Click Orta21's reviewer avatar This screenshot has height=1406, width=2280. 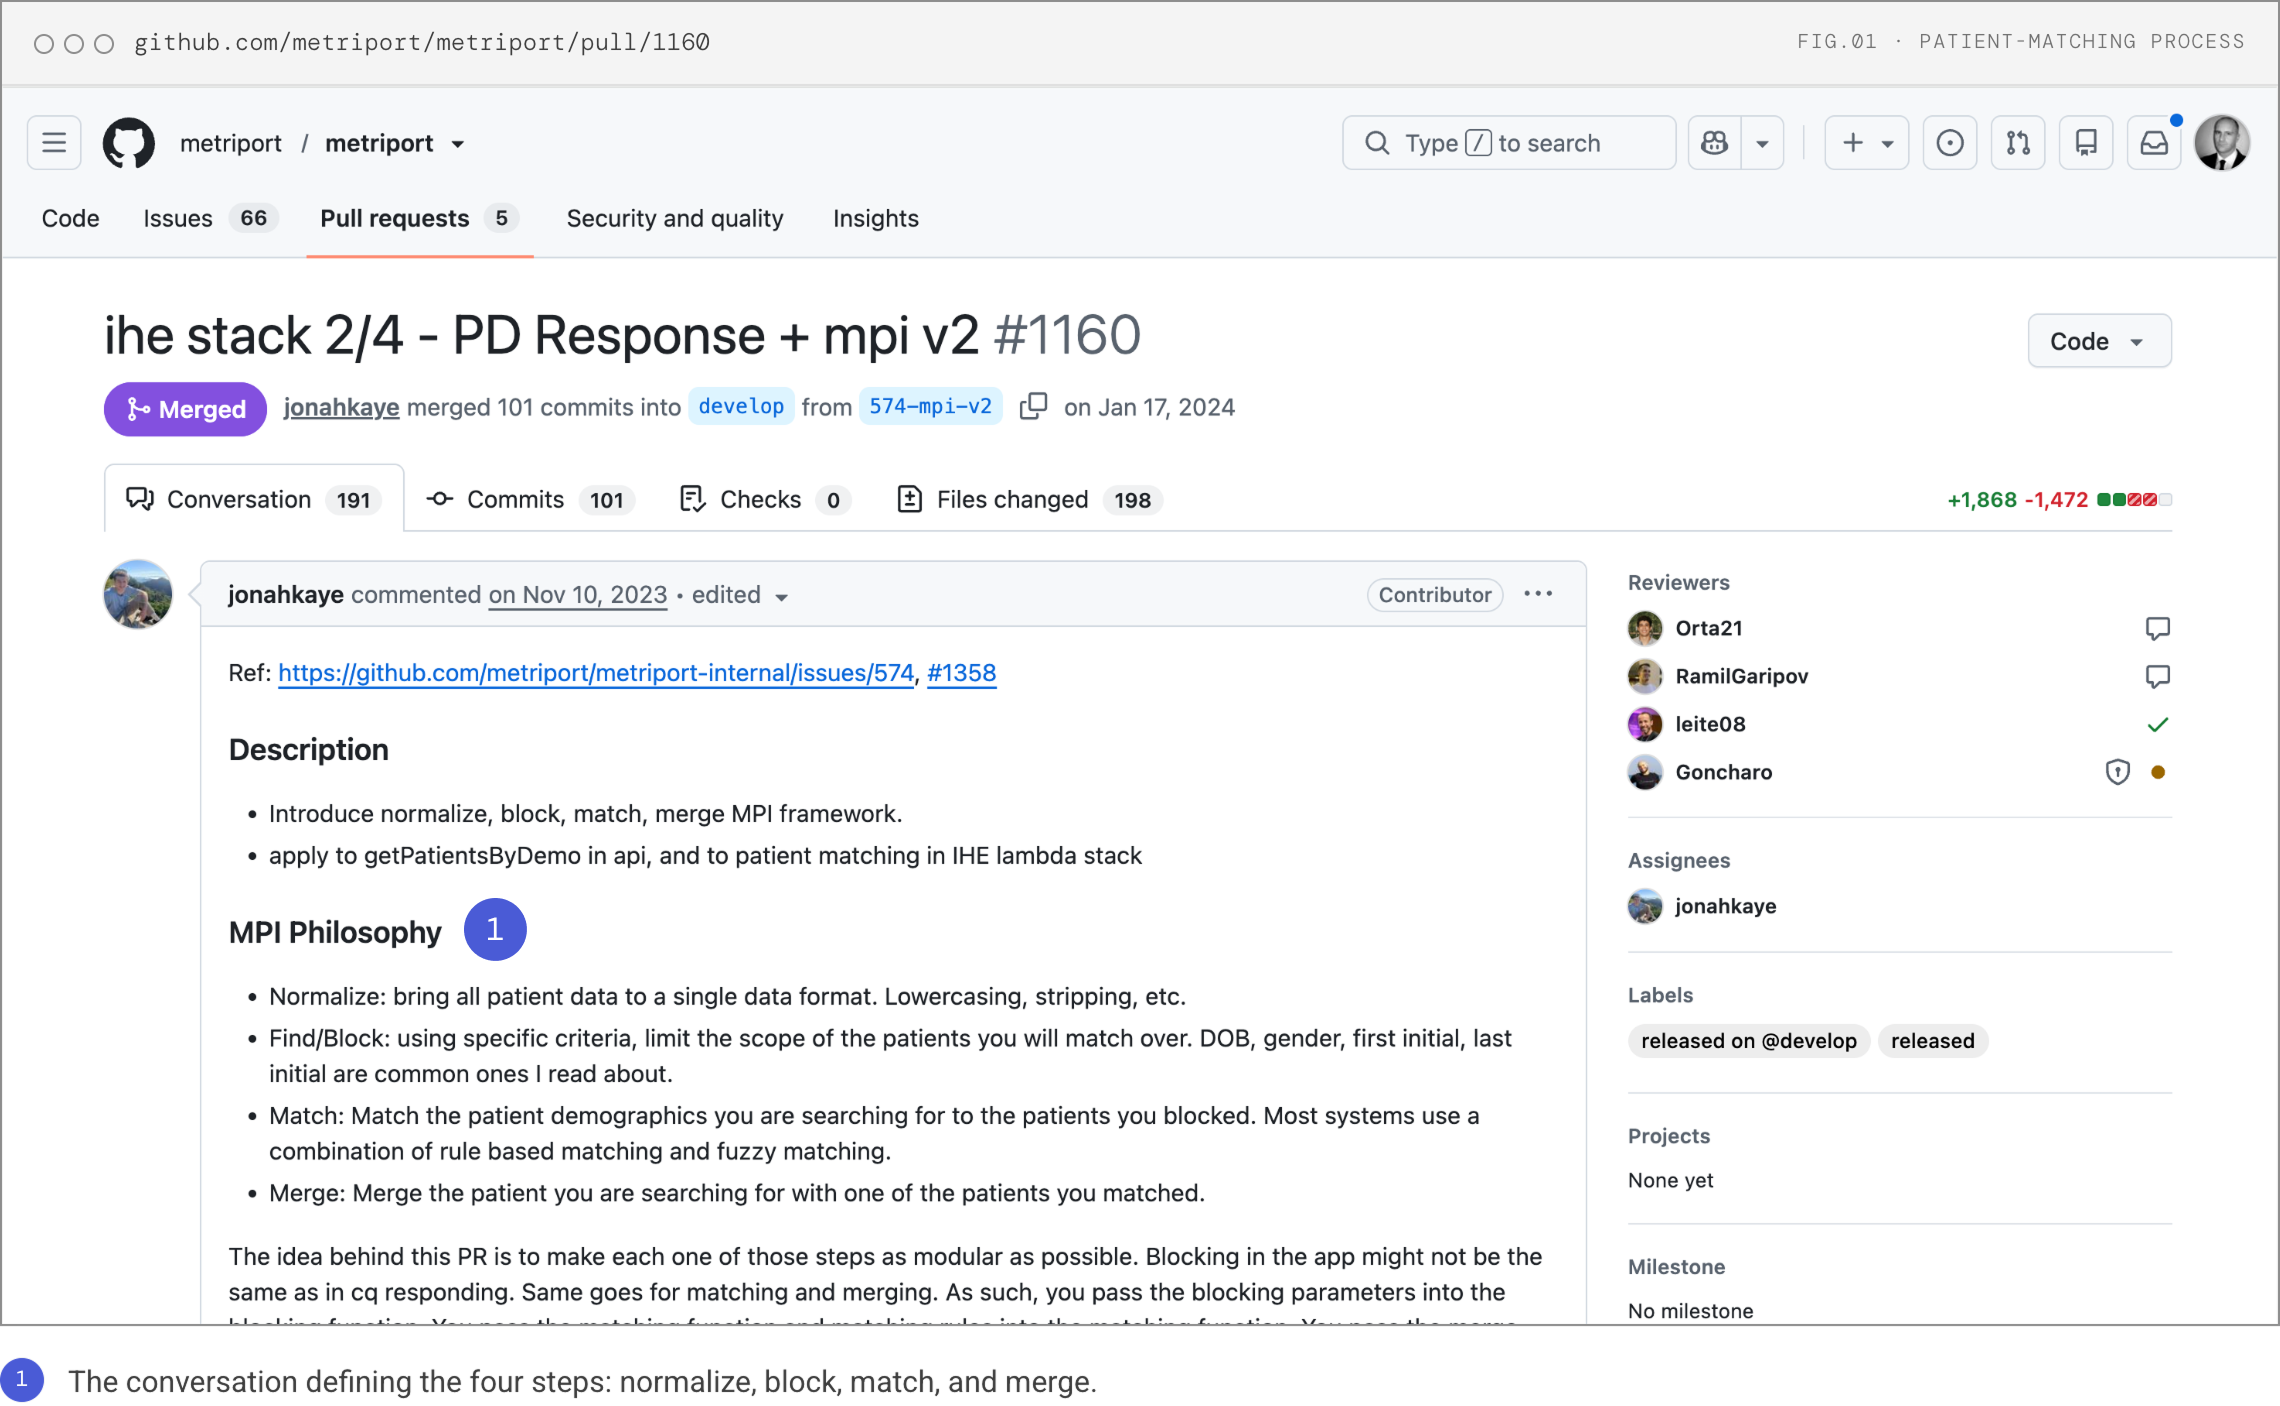pos(1645,628)
